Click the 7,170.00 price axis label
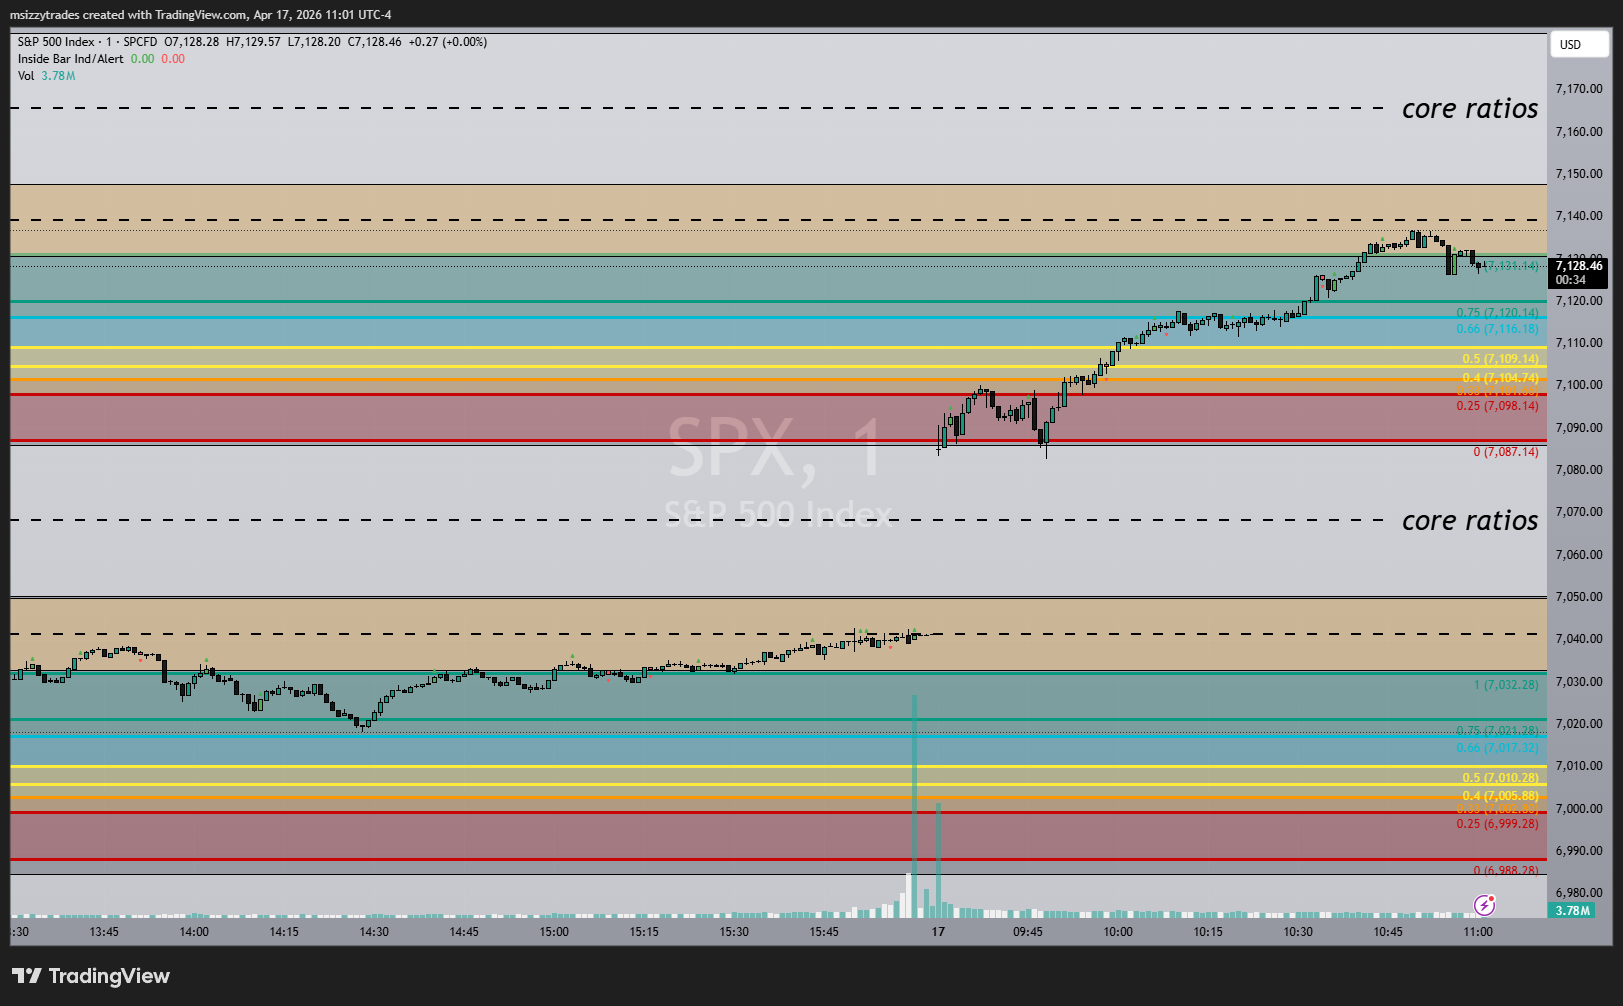Screen dimensions: 1623x1006 pos(1579,89)
